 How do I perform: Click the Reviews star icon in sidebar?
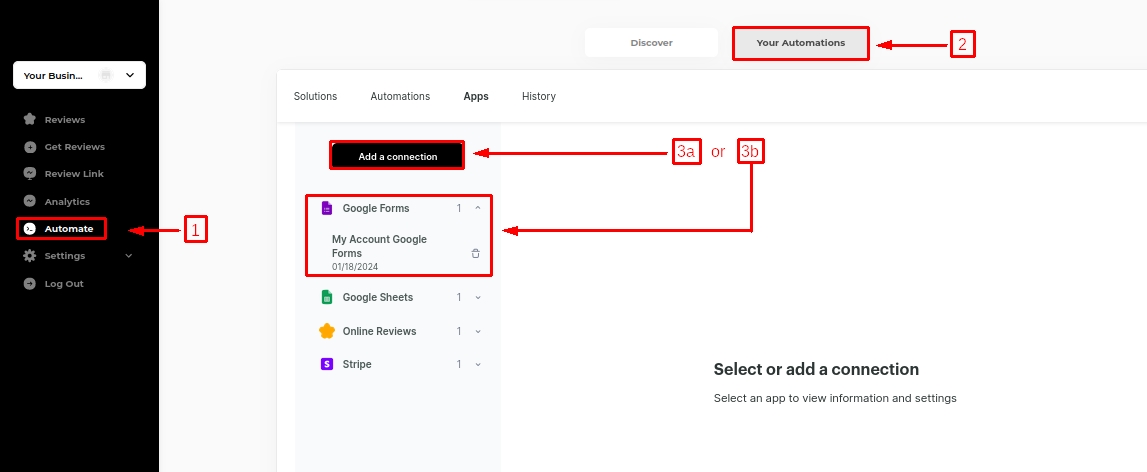[30, 120]
